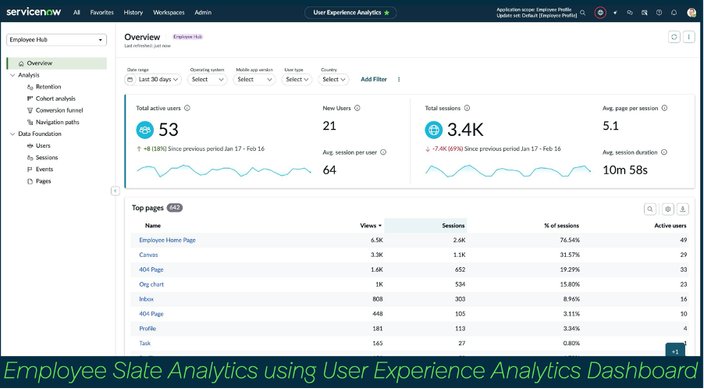Show info for Avg. session duration
The image size is (704, 389).
(x=664, y=152)
